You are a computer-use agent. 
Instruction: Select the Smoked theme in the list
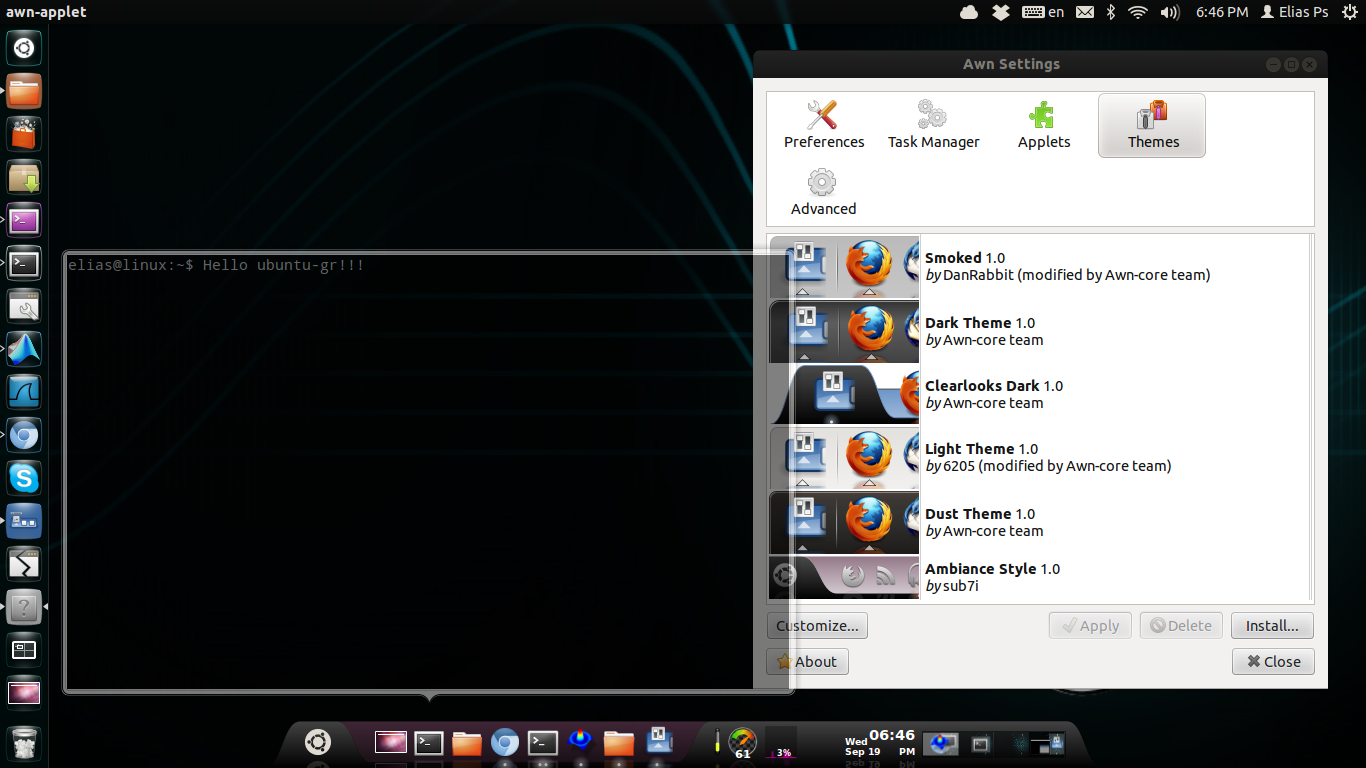pyautogui.click(x=1040, y=266)
